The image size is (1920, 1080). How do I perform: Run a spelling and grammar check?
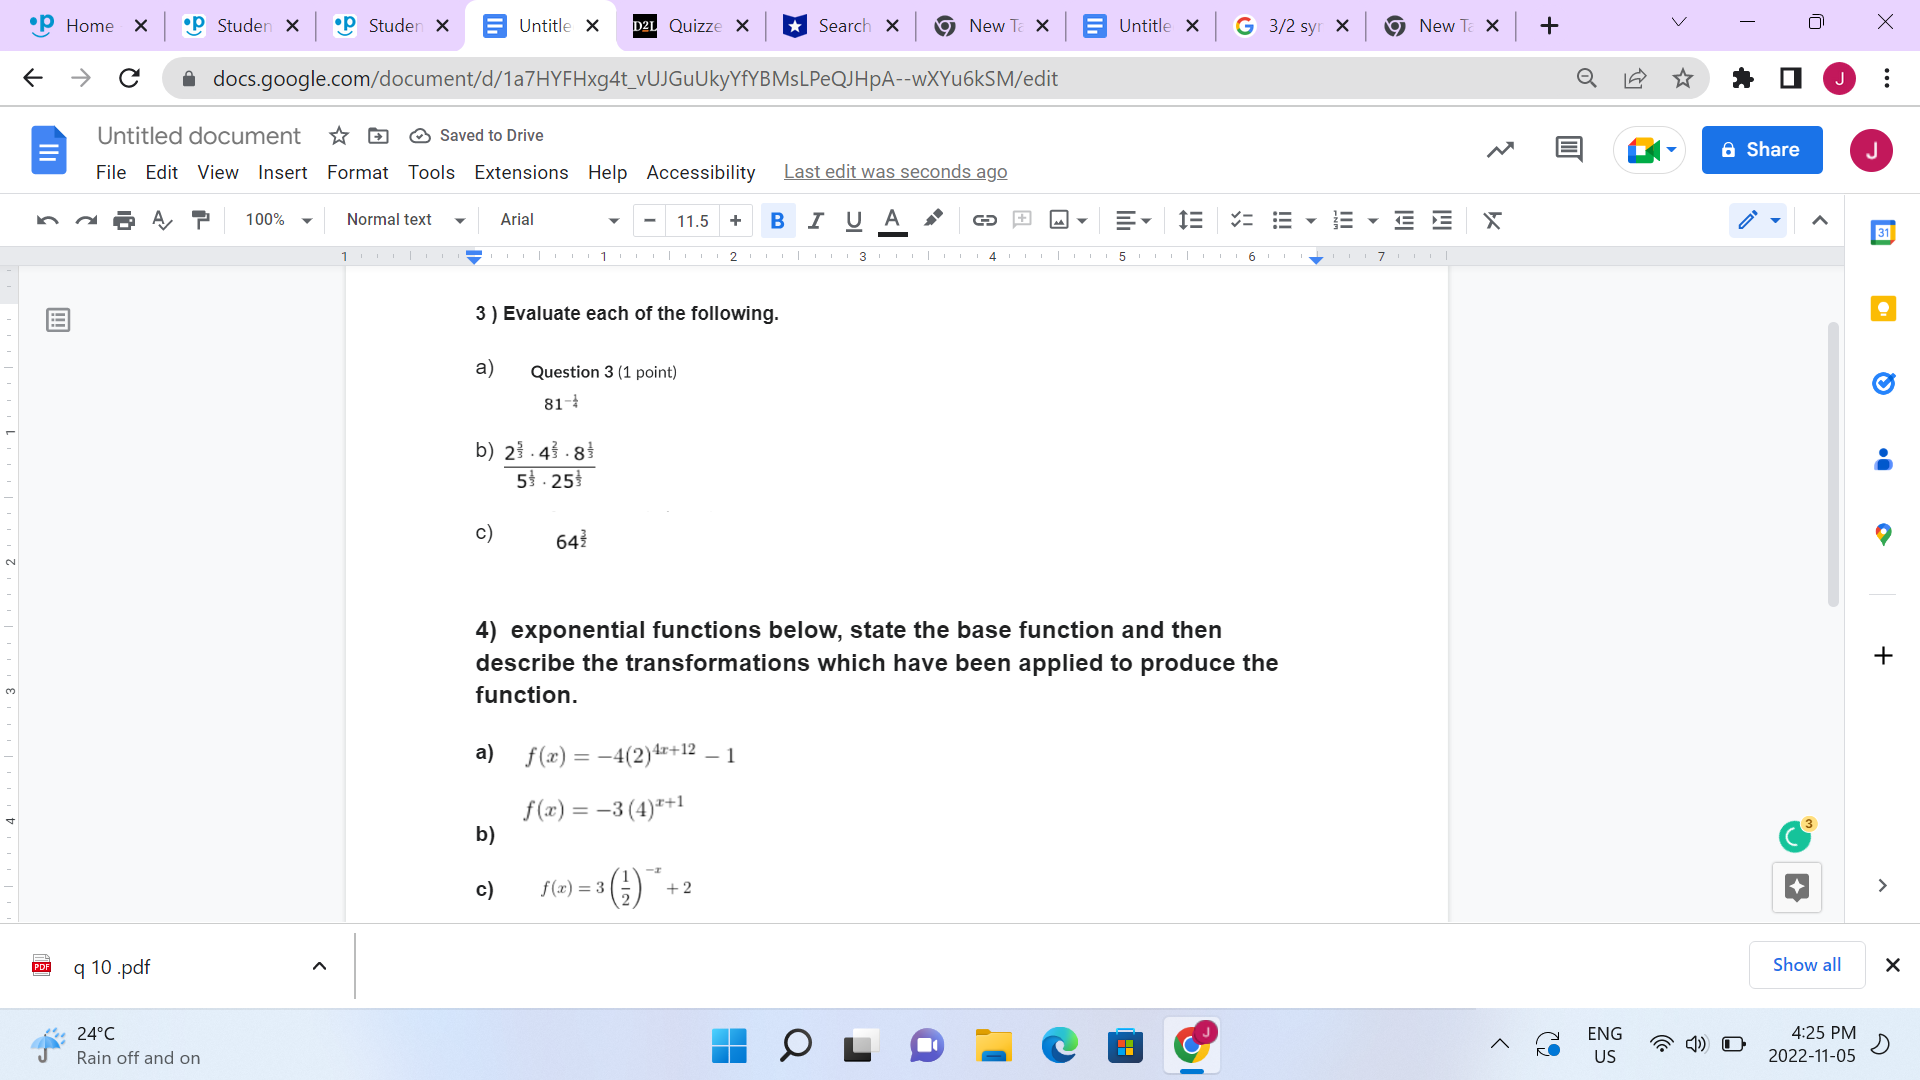[162, 220]
